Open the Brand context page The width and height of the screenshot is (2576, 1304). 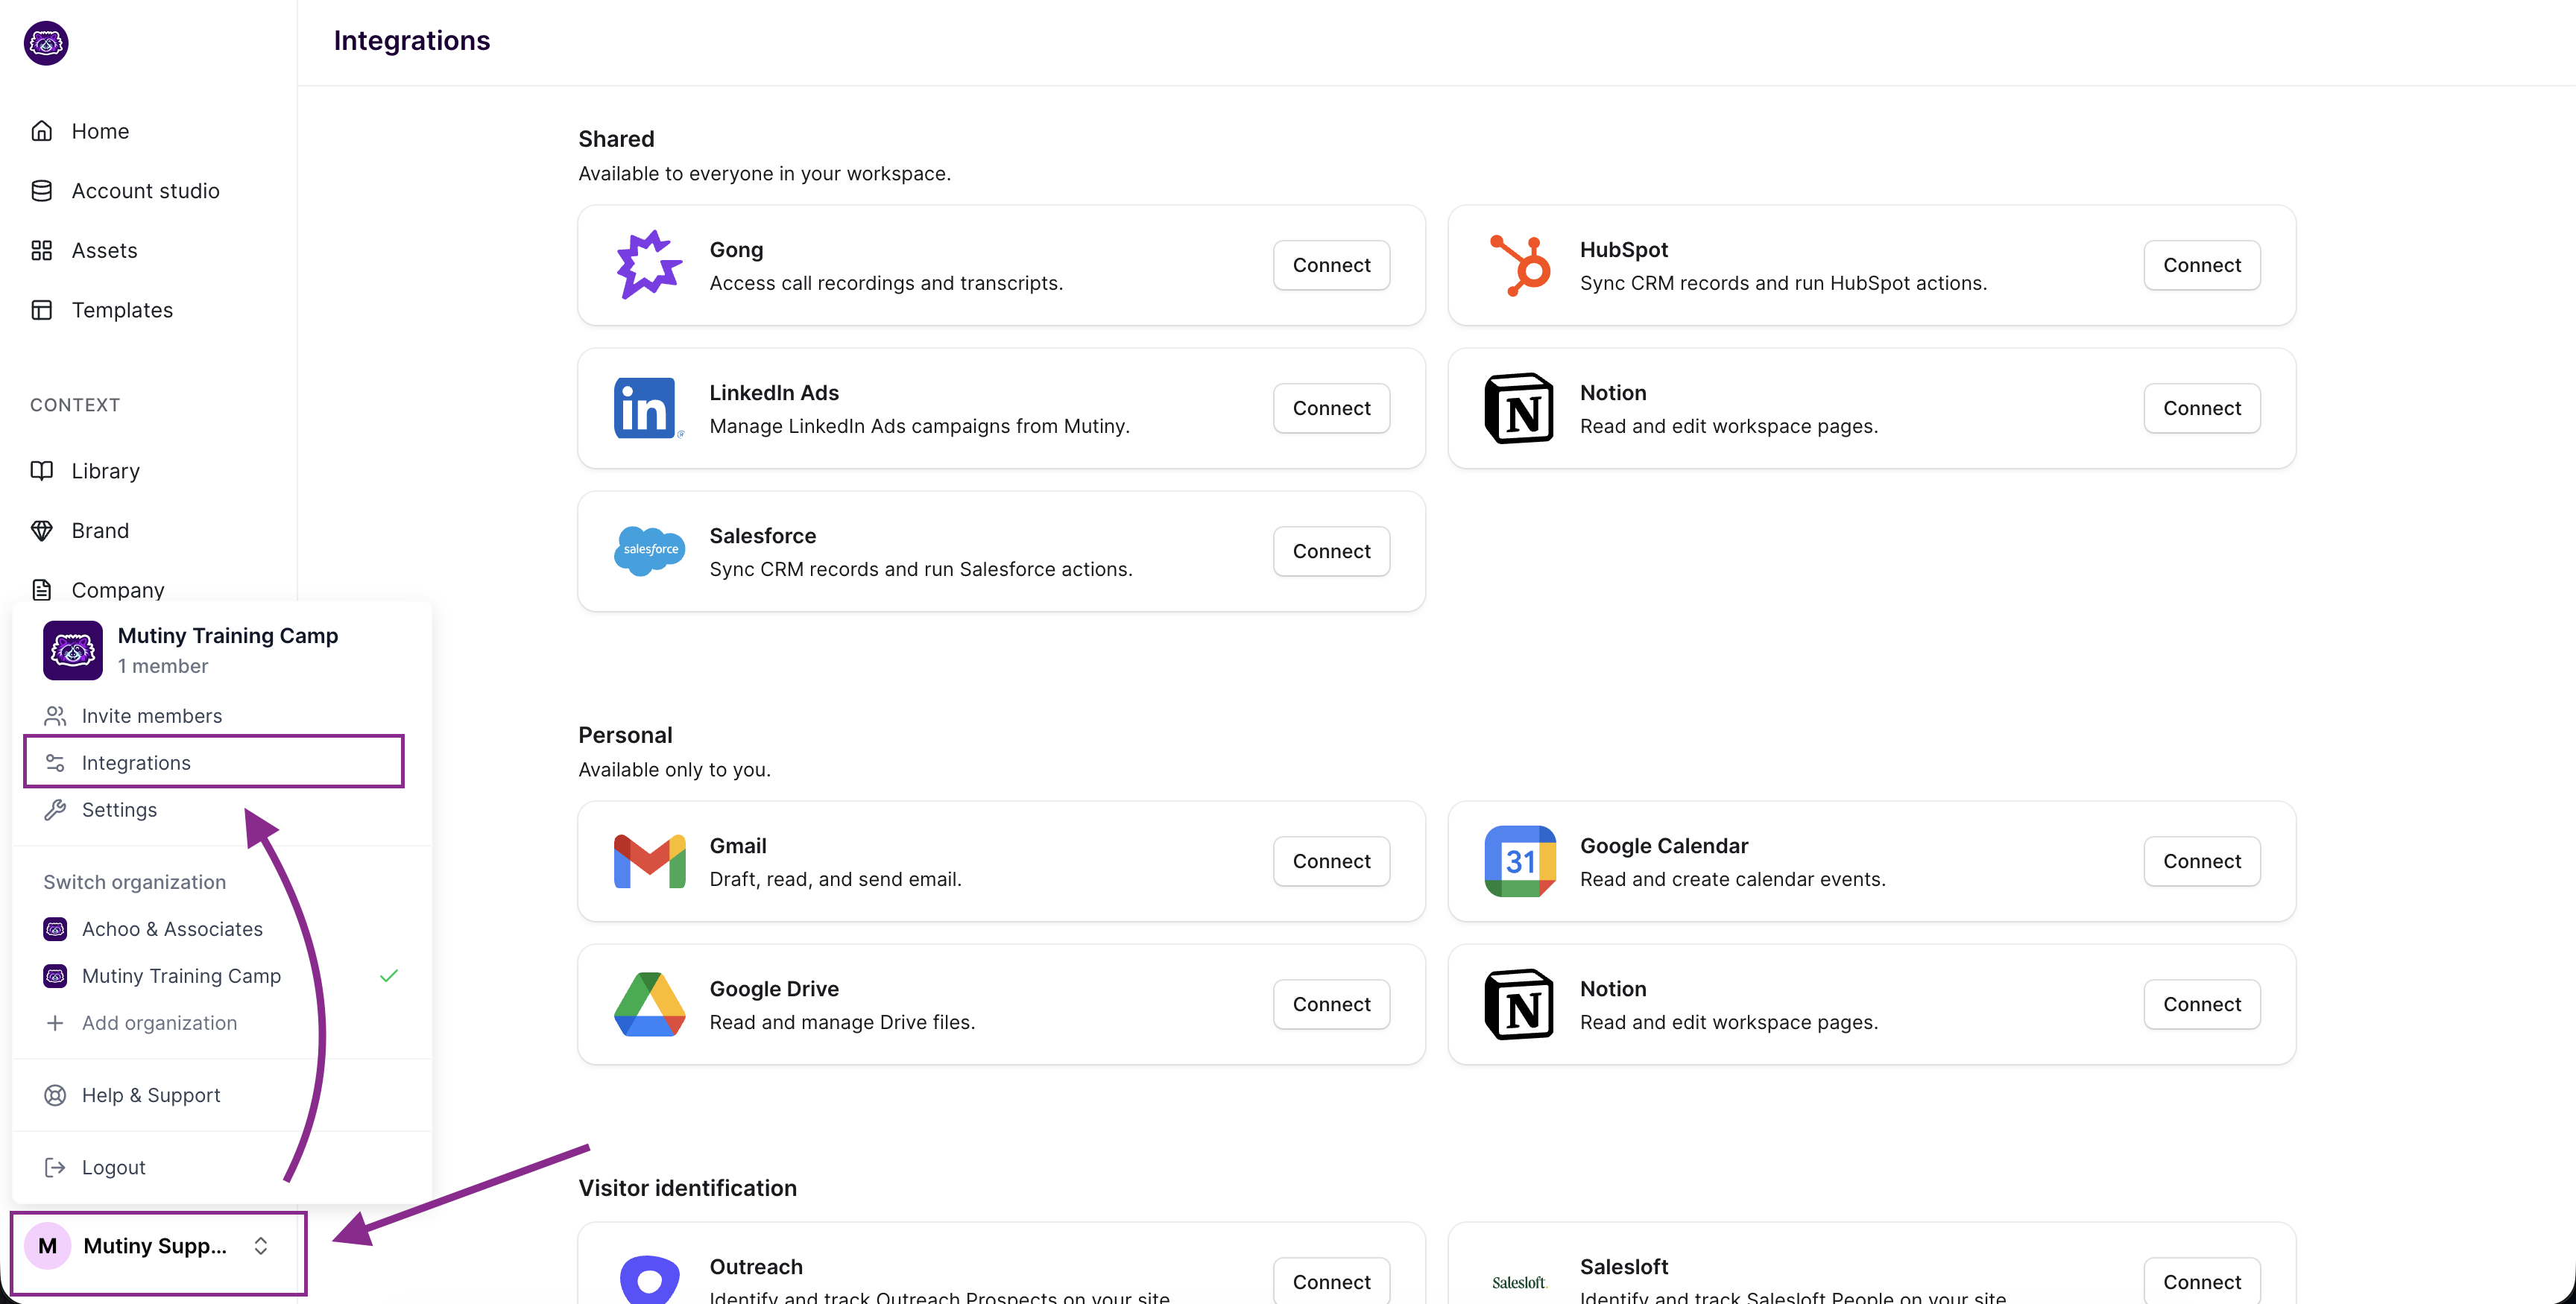tap(80, 531)
